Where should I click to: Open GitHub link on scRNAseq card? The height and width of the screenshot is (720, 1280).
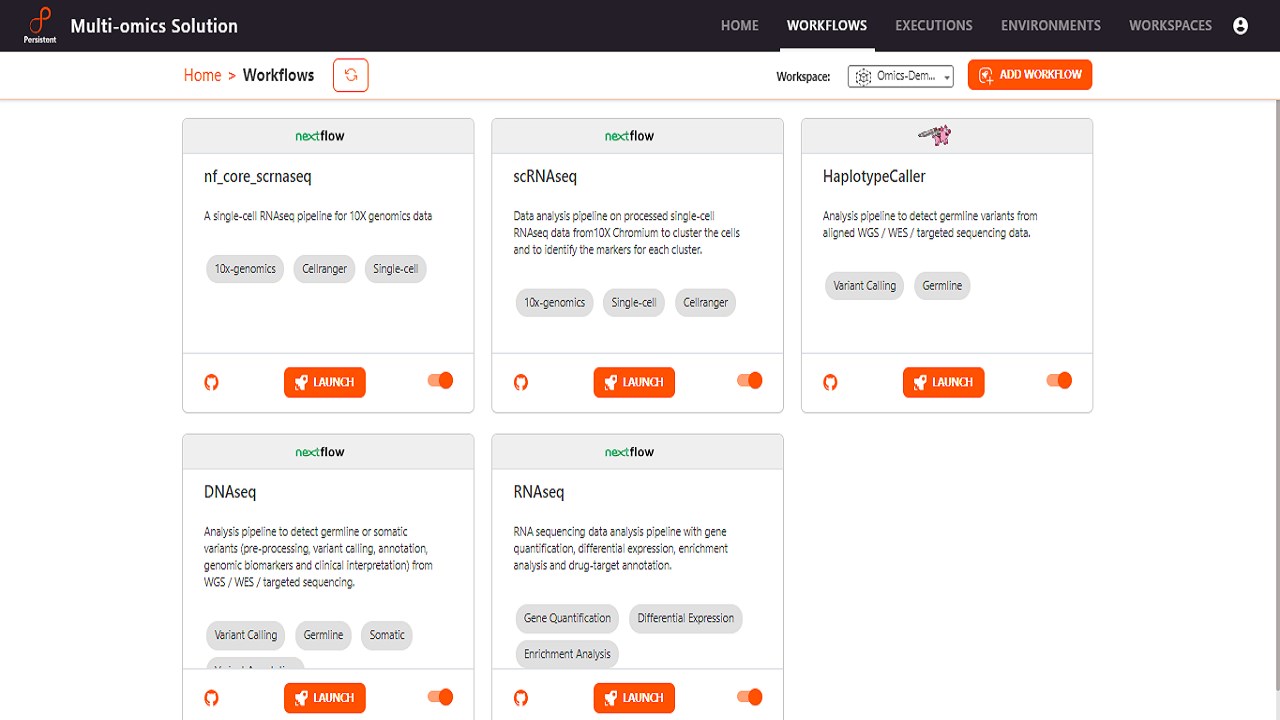tap(521, 382)
